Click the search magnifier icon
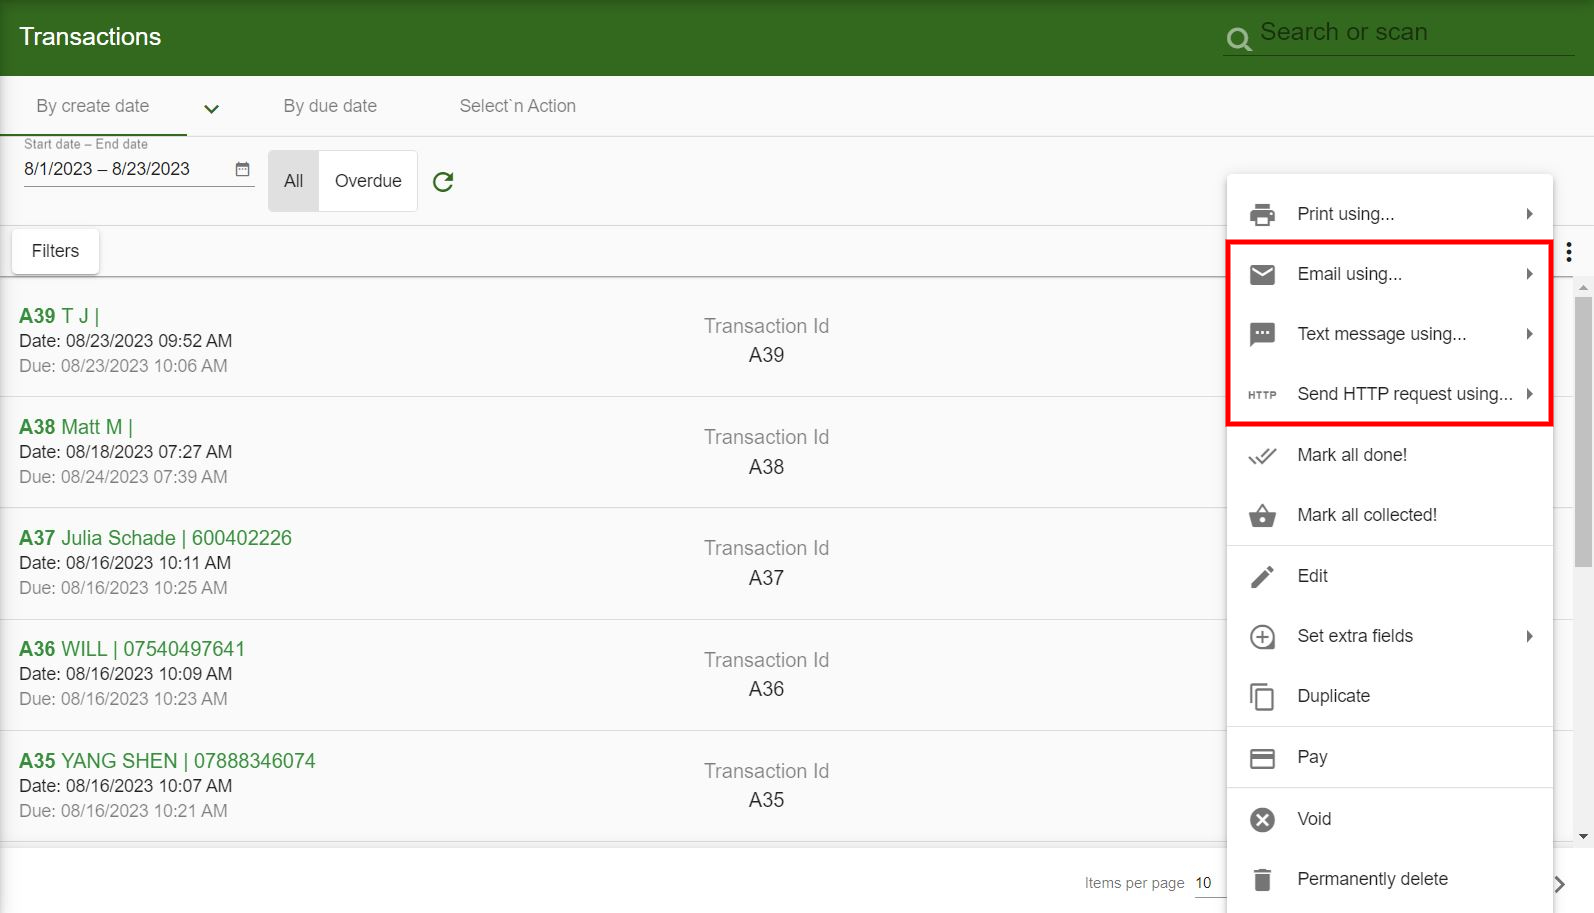Screen dimensions: 1594x913 (x=1239, y=39)
